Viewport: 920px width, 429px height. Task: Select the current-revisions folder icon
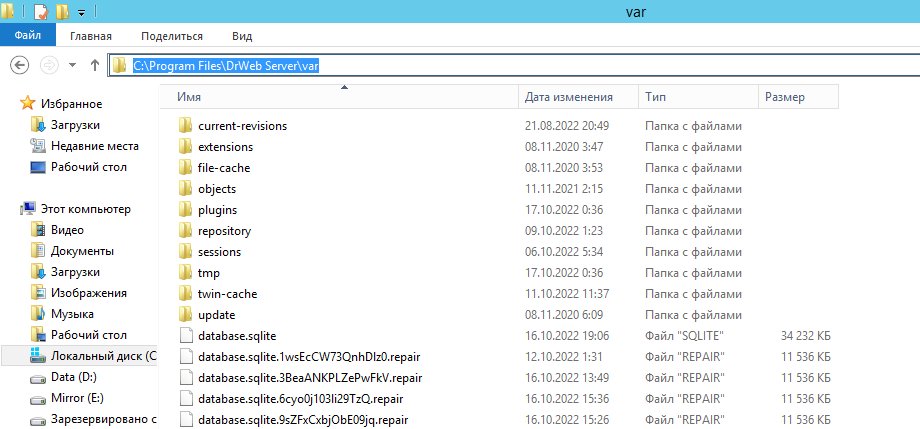(x=184, y=126)
